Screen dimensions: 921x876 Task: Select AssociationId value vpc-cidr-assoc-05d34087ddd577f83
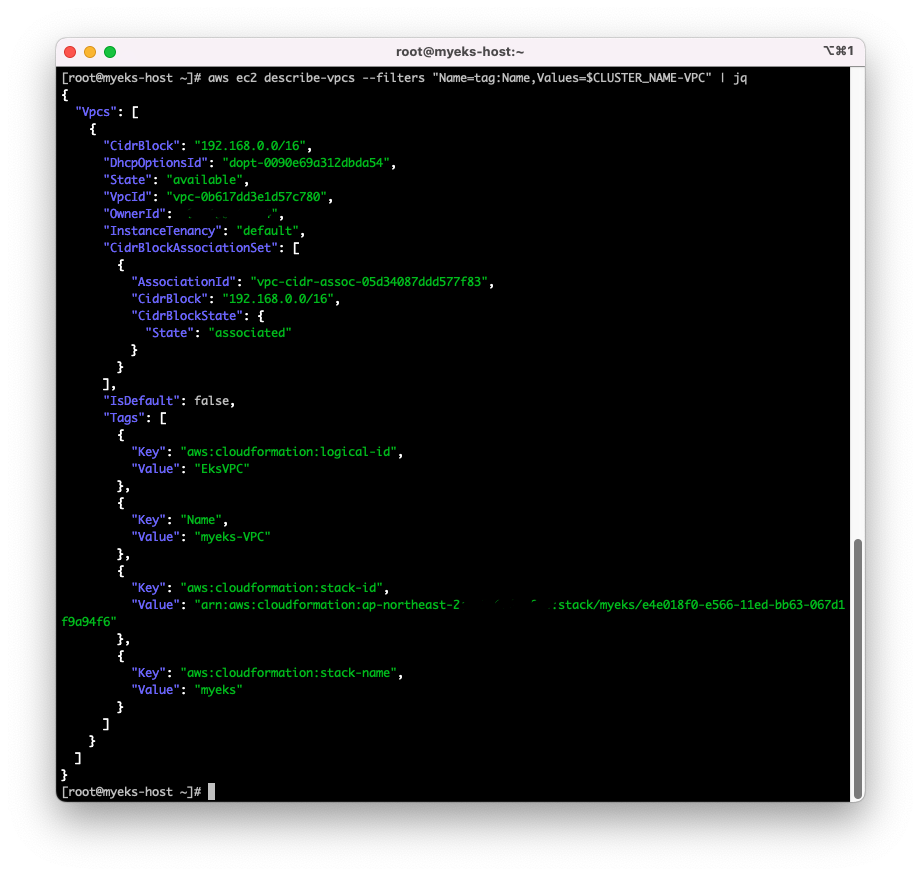369,282
